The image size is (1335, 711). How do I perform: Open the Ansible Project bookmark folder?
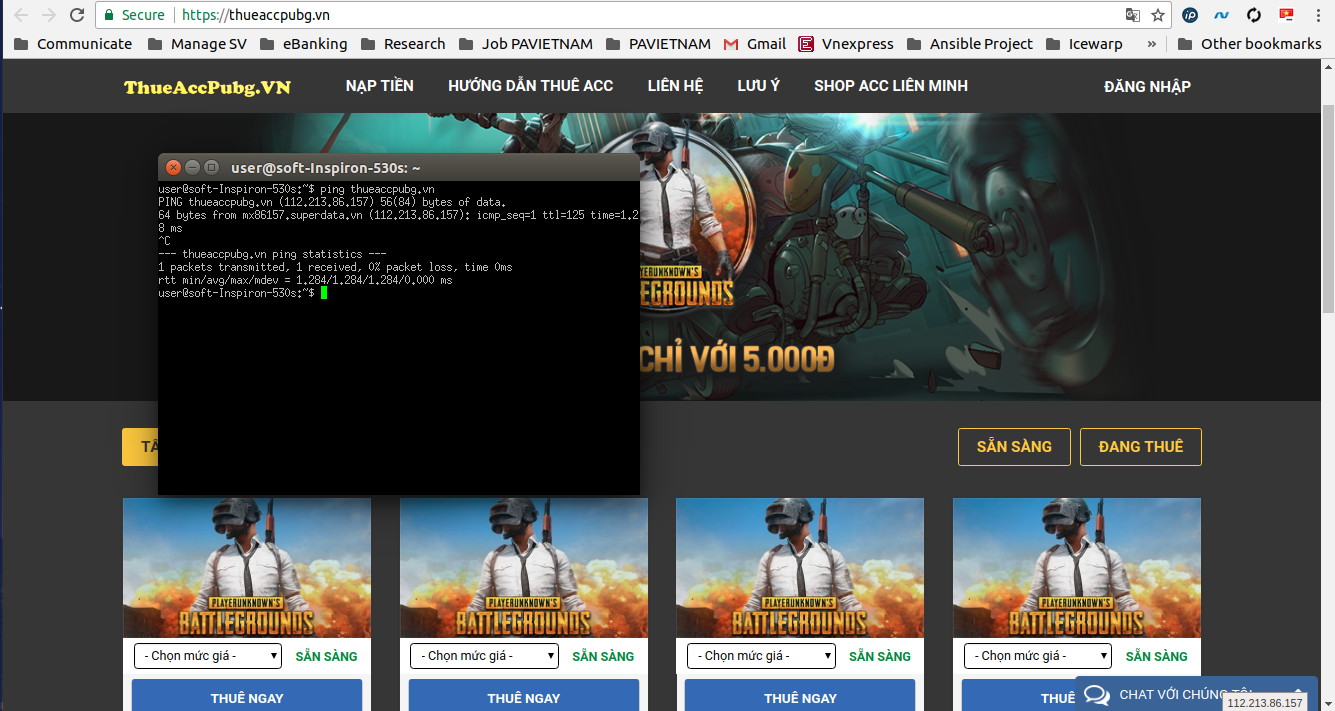tap(970, 44)
